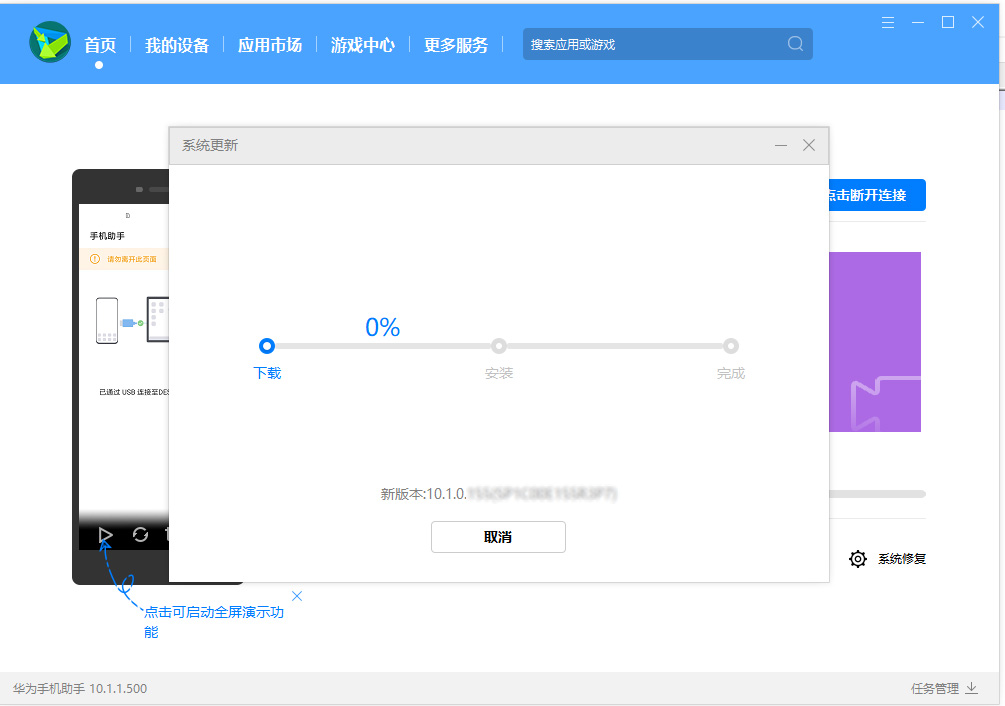
Task: Click the magnifier search icon
Action: [795, 44]
